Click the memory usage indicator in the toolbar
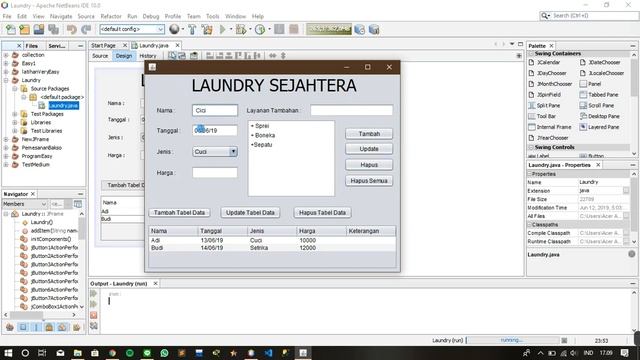The width and height of the screenshot is (640, 360). [329, 29]
